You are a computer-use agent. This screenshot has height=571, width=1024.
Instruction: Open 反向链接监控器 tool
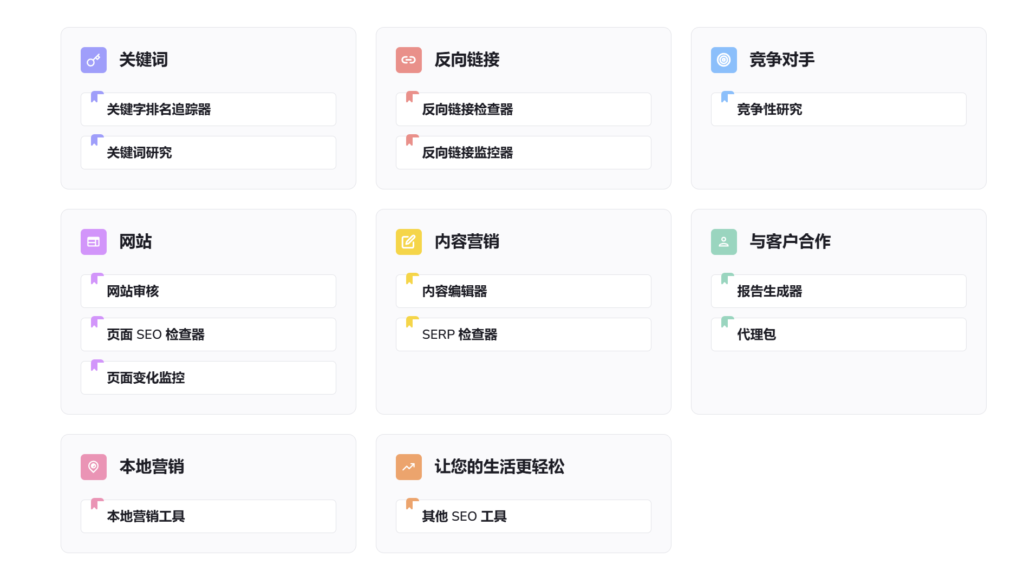click(x=524, y=152)
